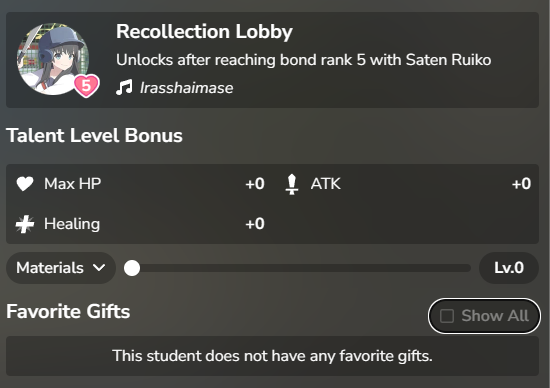The height and width of the screenshot is (388, 550).
Task: Click the bond rank 5 heart badge
Action: coord(86,86)
